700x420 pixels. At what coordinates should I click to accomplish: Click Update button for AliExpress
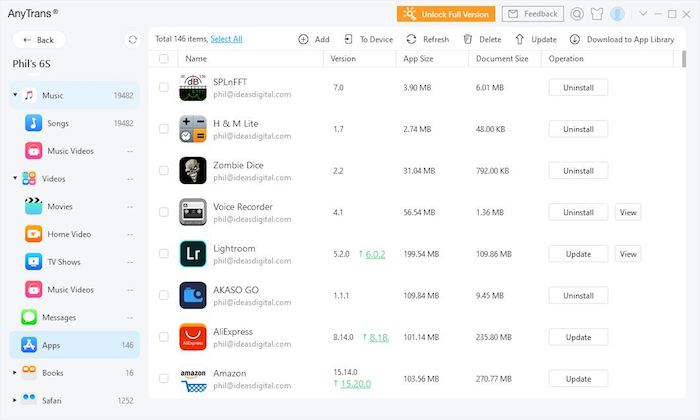pyautogui.click(x=578, y=337)
